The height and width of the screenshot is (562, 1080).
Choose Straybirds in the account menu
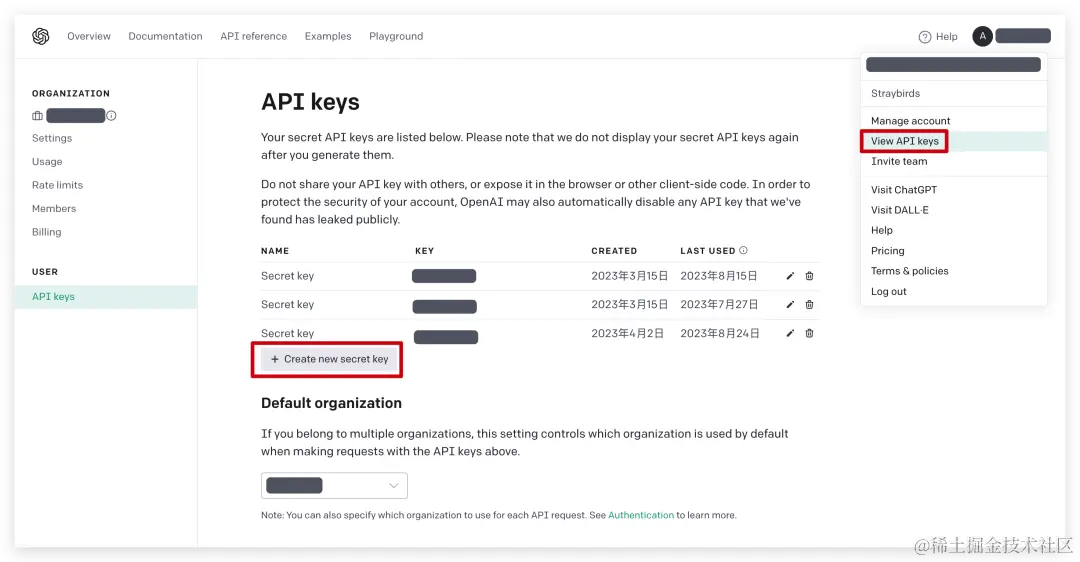pos(895,93)
